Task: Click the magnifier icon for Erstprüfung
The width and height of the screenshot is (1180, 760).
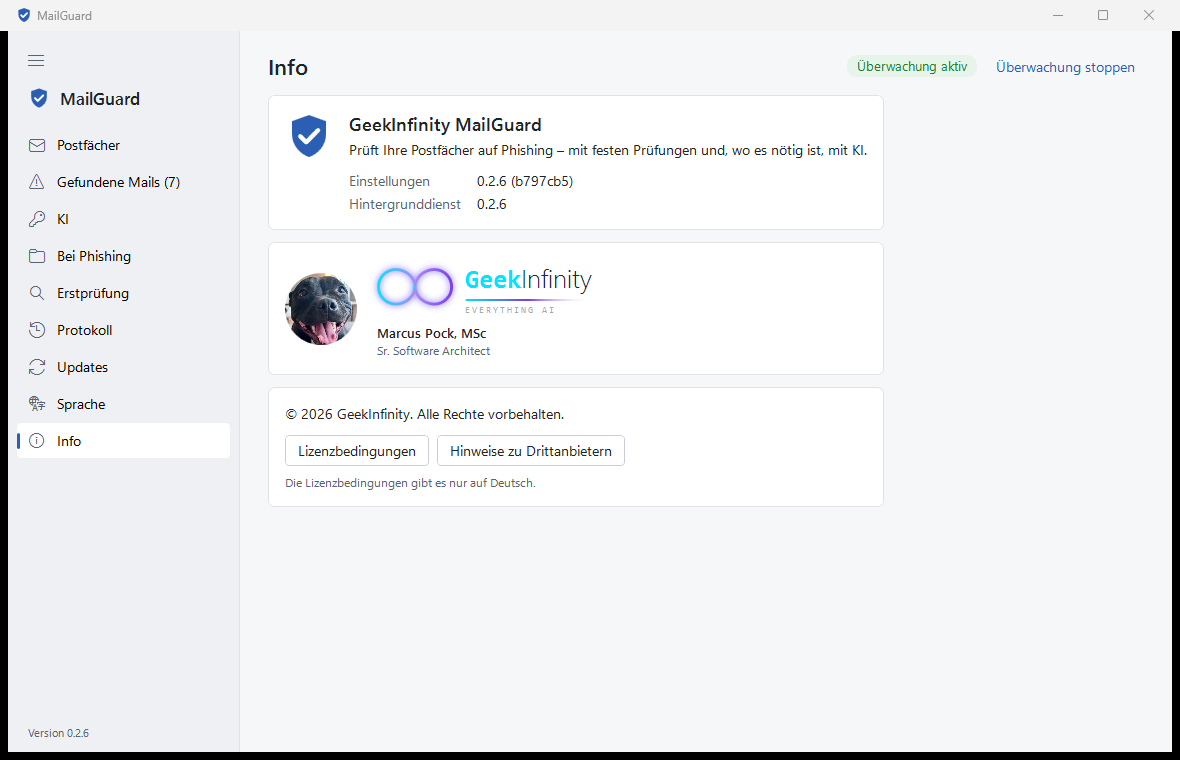Action: (37, 293)
